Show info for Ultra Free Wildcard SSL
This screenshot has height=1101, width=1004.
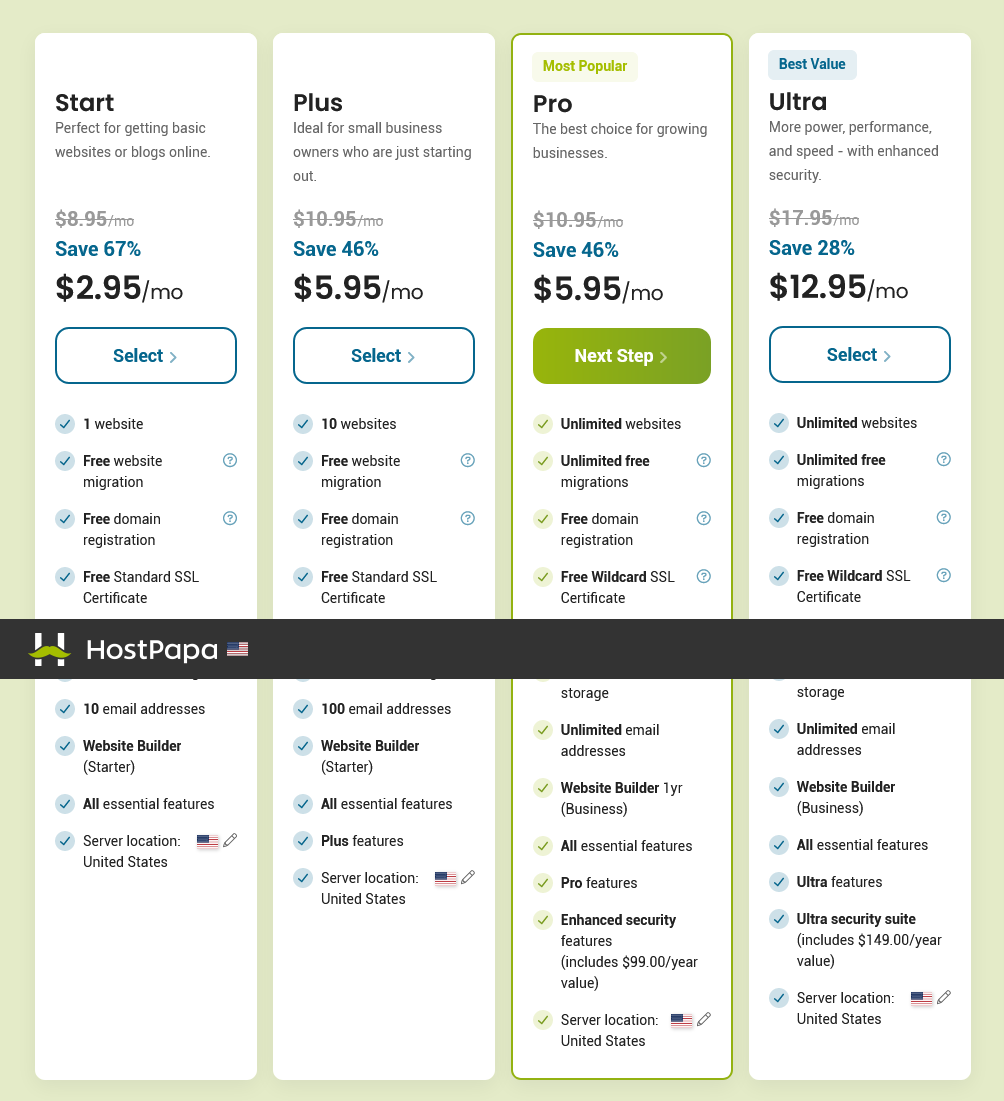(944, 575)
